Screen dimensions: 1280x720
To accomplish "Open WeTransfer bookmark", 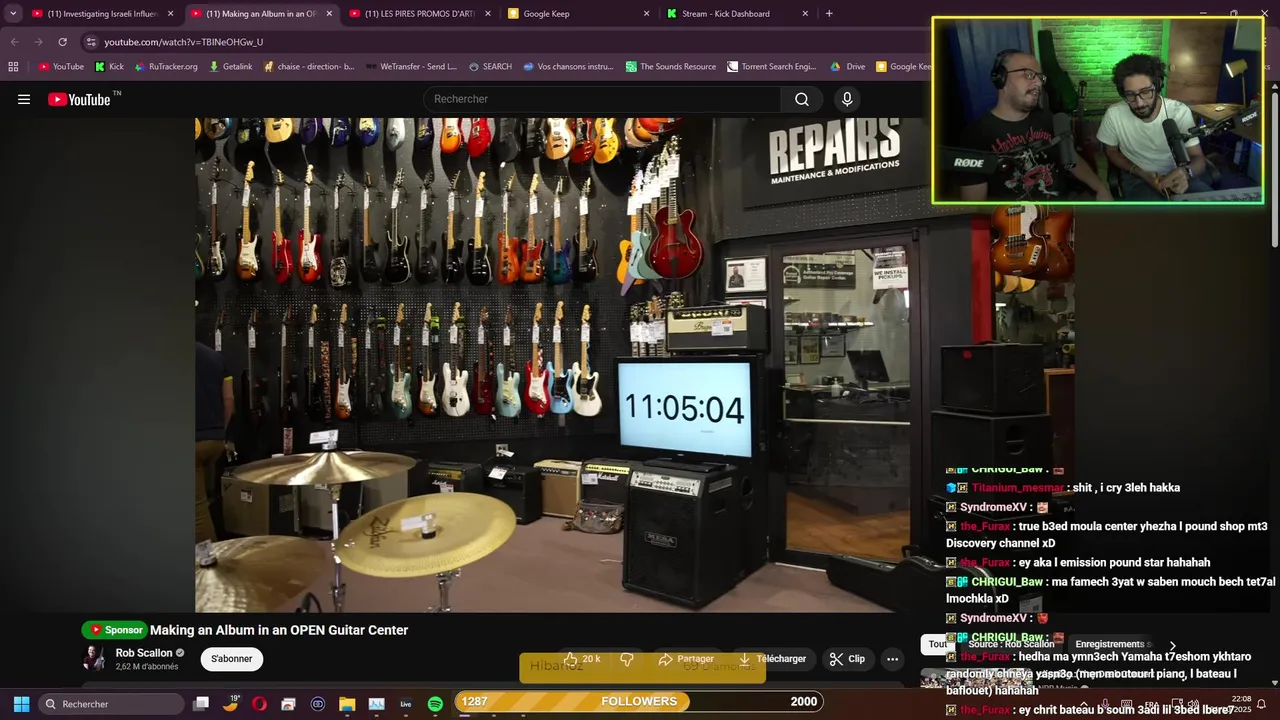I will (411, 67).
